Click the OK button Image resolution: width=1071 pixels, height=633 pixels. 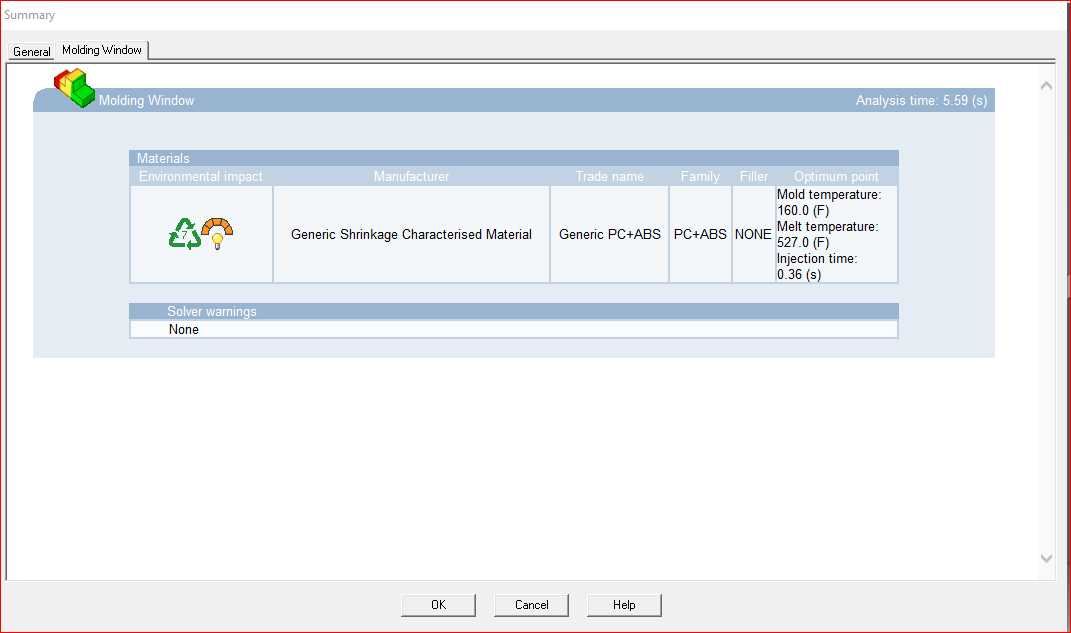[x=439, y=605]
